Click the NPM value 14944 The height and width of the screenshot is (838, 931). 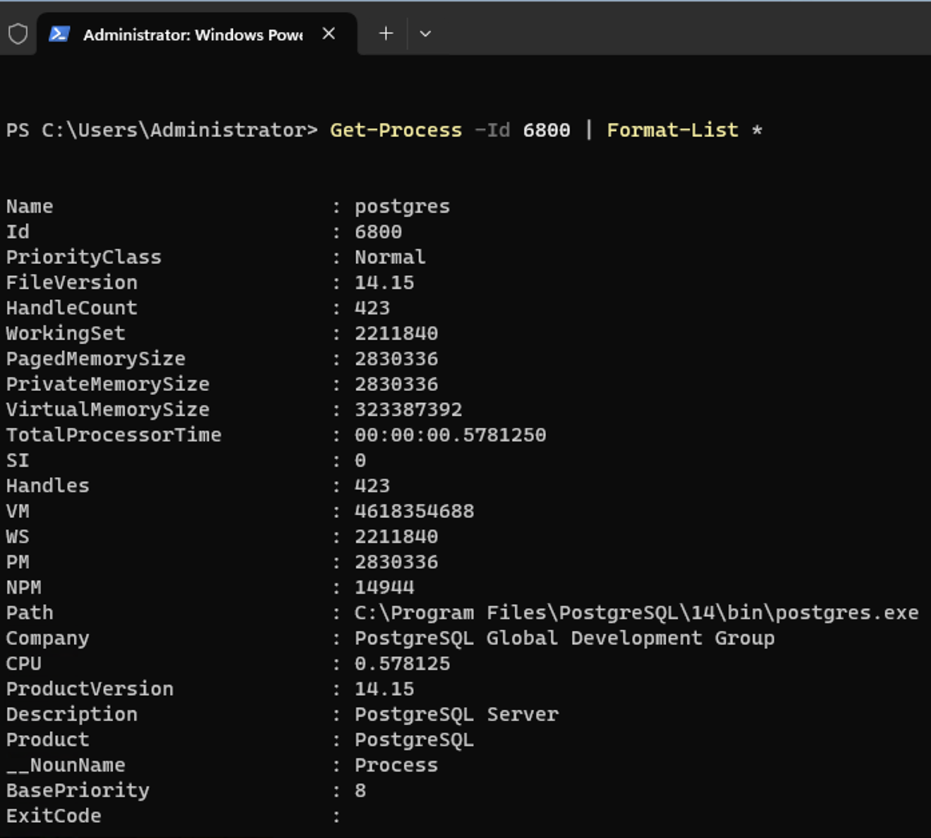pyautogui.click(x=384, y=587)
